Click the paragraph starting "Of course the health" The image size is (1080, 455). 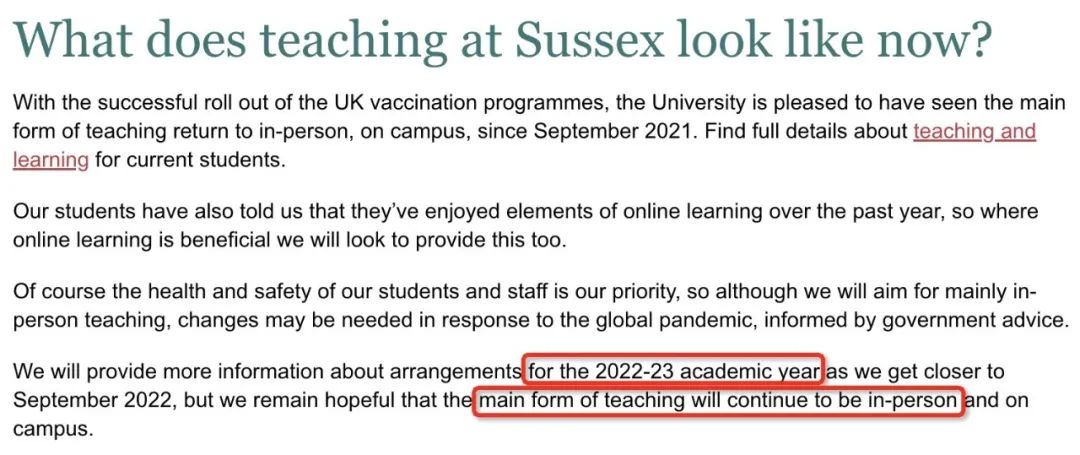point(540,306)
